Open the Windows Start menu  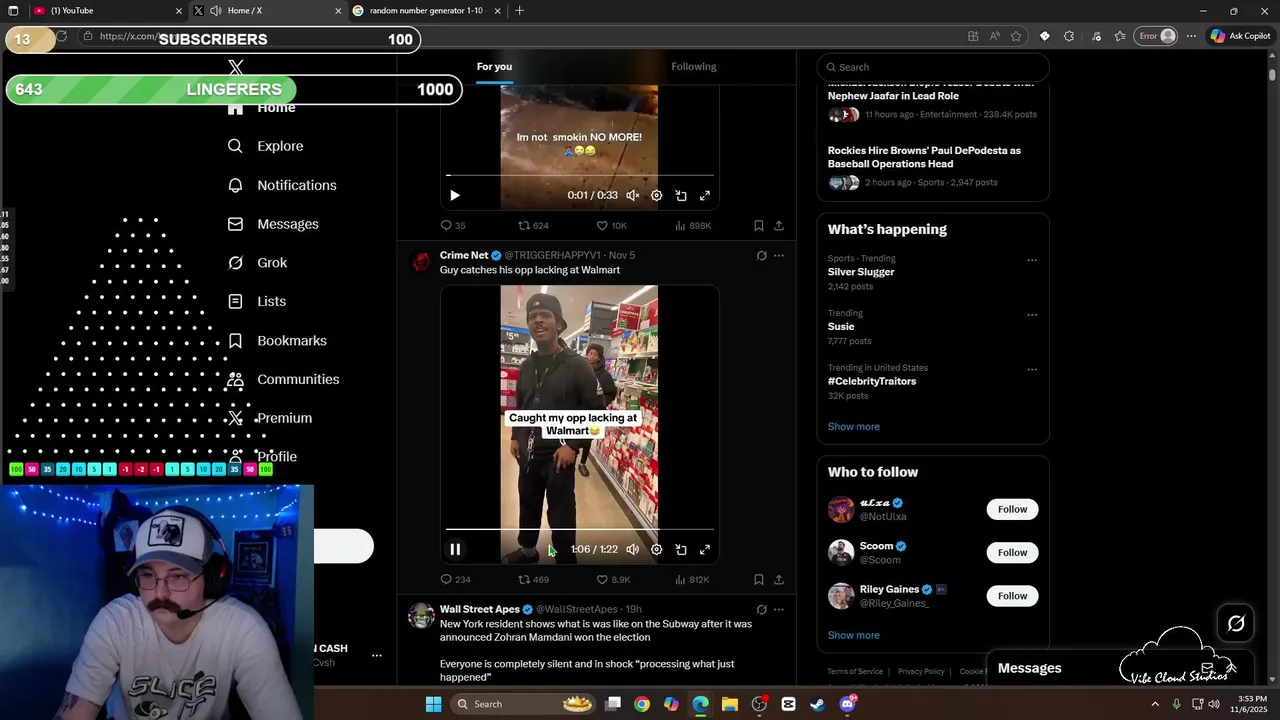pos(433,704)
